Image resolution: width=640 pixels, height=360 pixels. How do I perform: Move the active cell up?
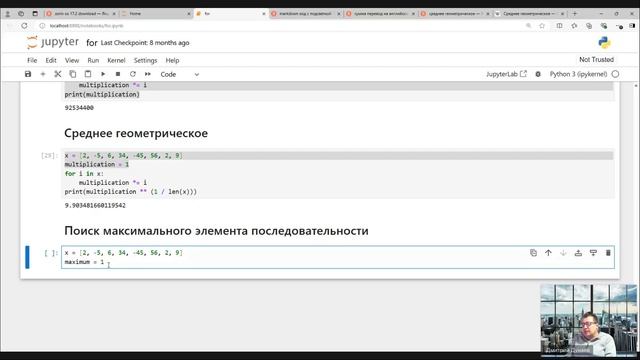point(548,253)
